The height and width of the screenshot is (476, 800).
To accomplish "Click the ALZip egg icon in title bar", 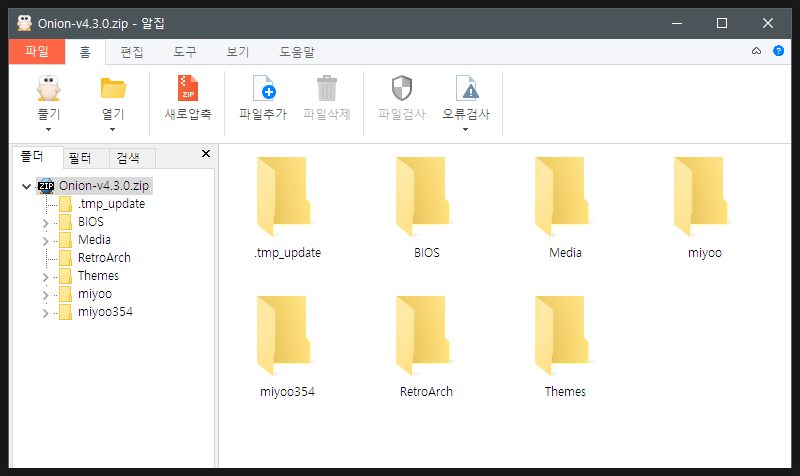I will click(24, 23).
